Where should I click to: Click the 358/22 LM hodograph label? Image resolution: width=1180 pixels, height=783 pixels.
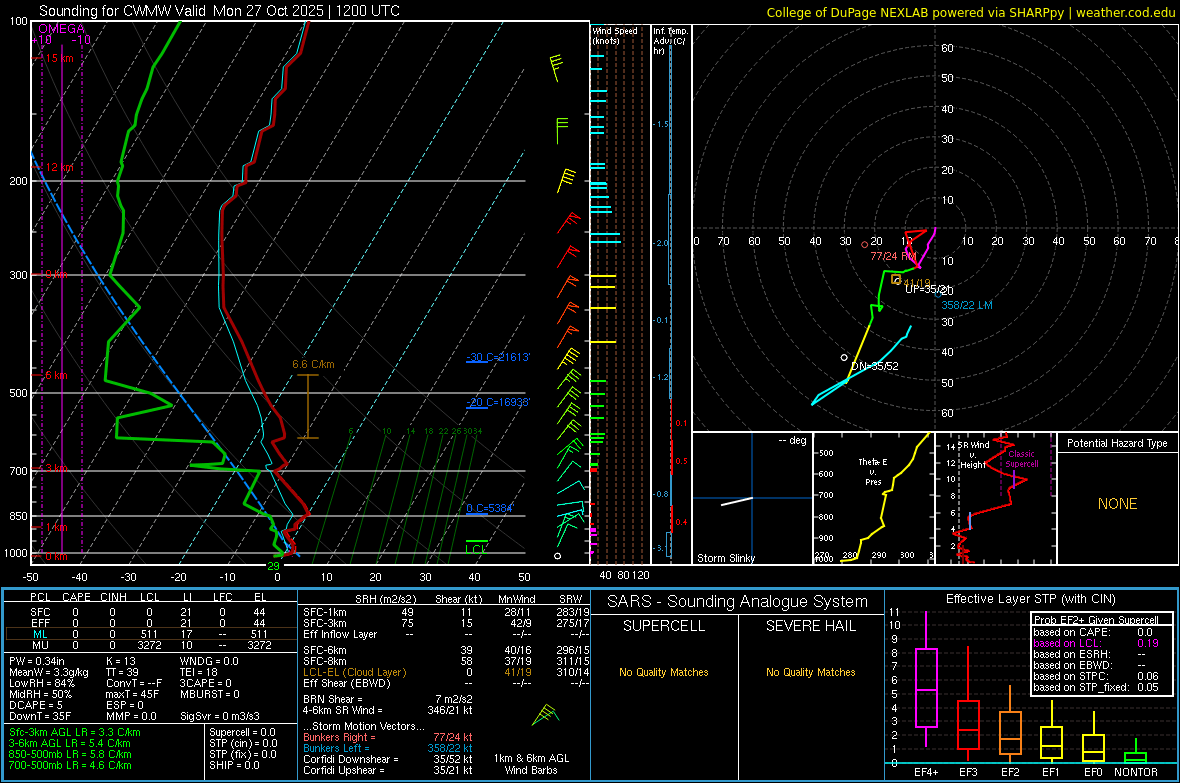(967, 305)
